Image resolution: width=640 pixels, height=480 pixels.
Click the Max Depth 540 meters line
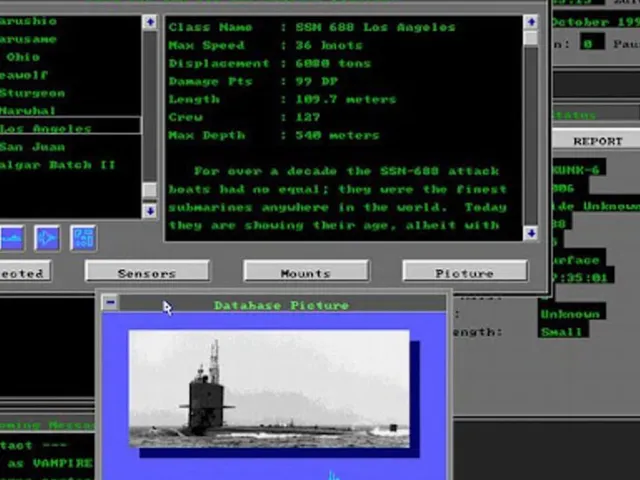tap(274, 135)
